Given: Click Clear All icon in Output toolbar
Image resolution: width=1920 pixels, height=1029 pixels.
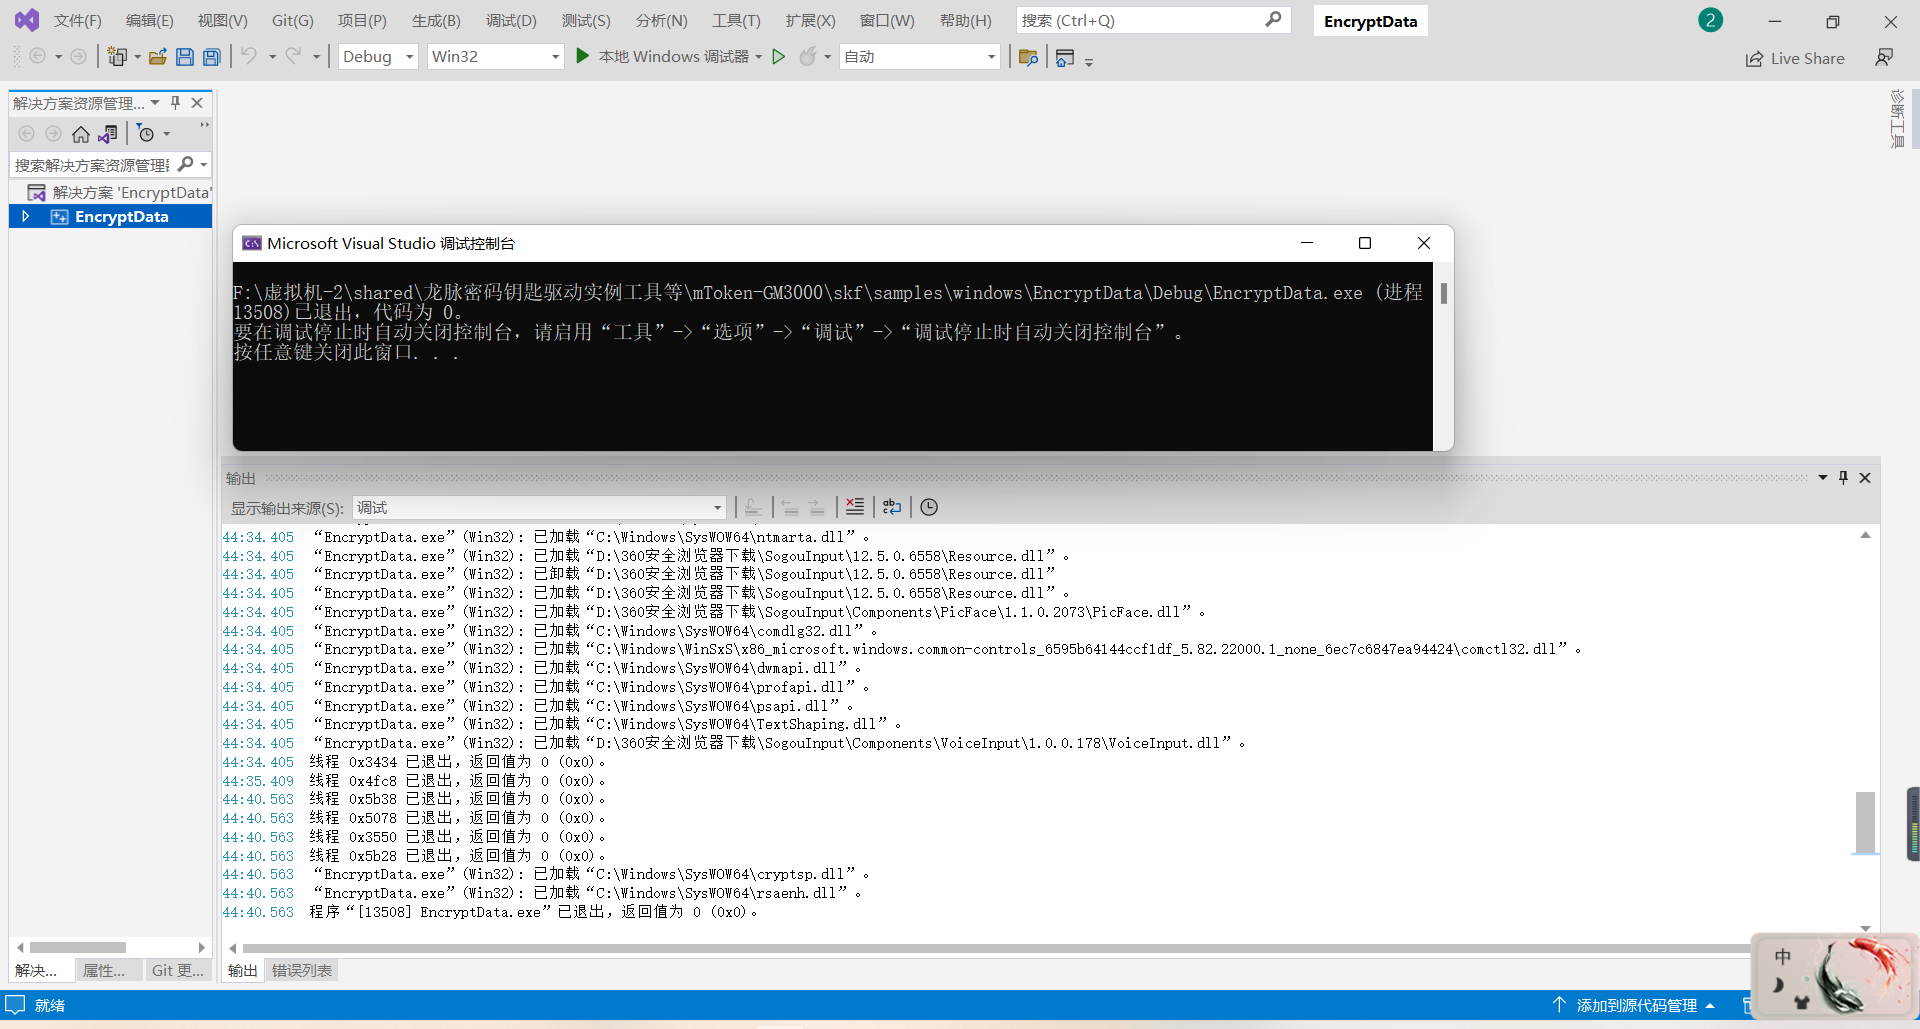Looking at the screenshot, I should pos(855,507).
